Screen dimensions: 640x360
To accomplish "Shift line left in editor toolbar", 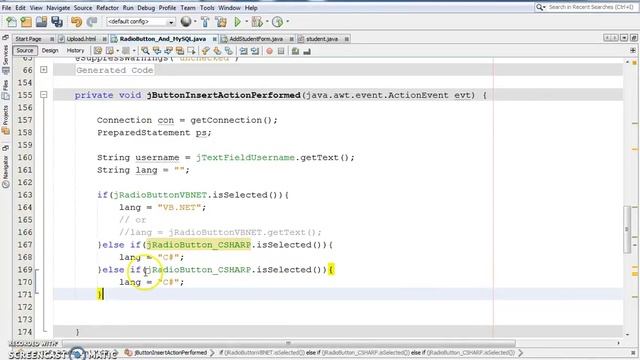I will [x=243, y=51].
